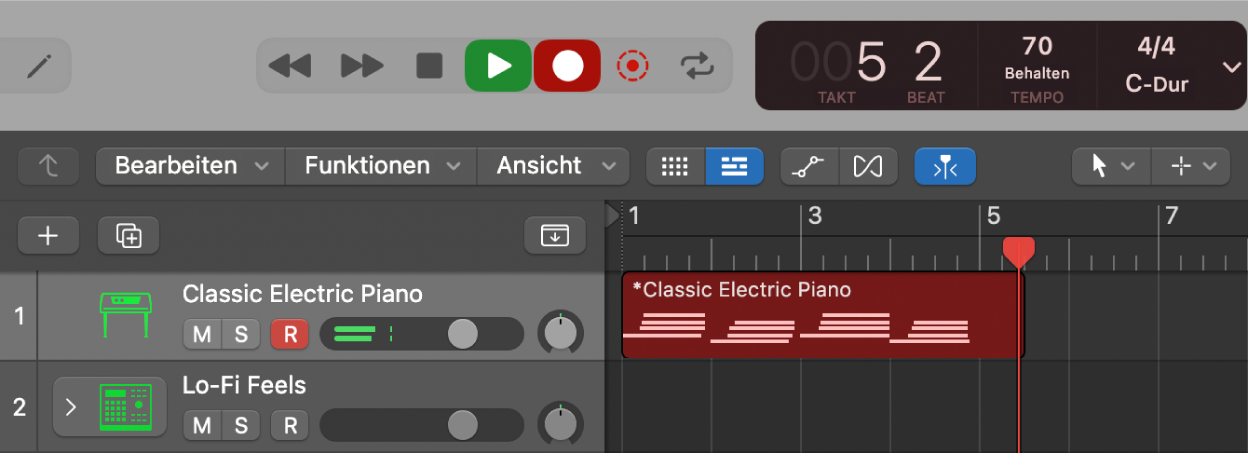Open the Ansicht dropdown menu
The width and height of the screenshot is (1248, 455).
coord(553,166)
